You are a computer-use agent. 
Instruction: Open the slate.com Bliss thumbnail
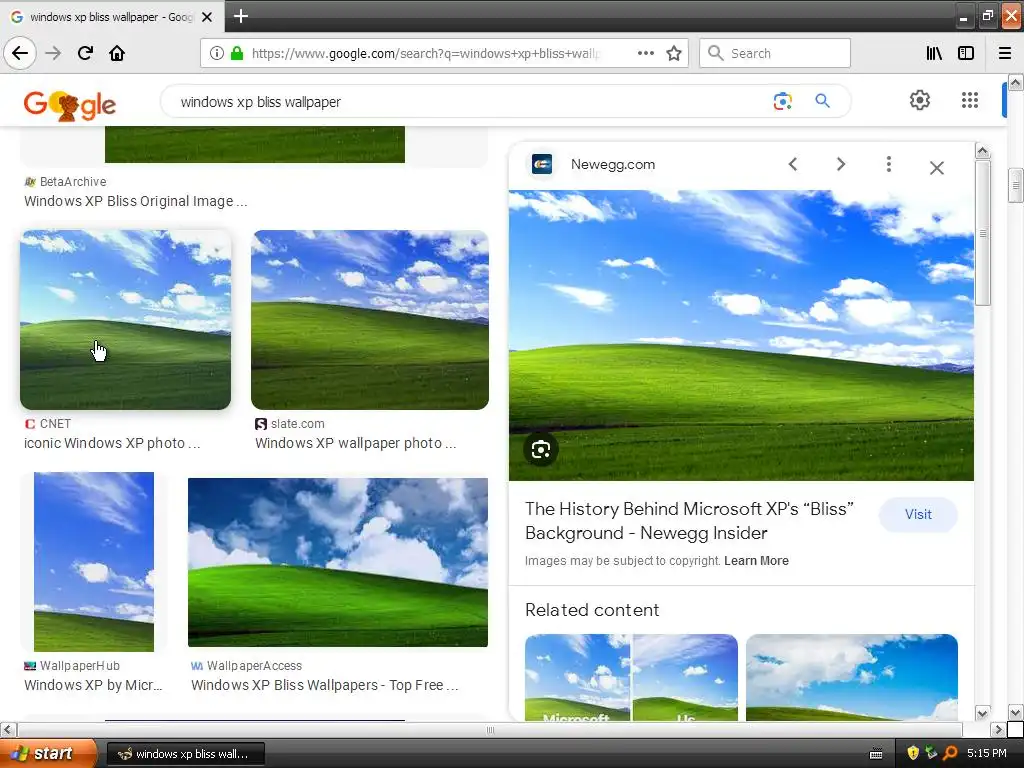370,320
